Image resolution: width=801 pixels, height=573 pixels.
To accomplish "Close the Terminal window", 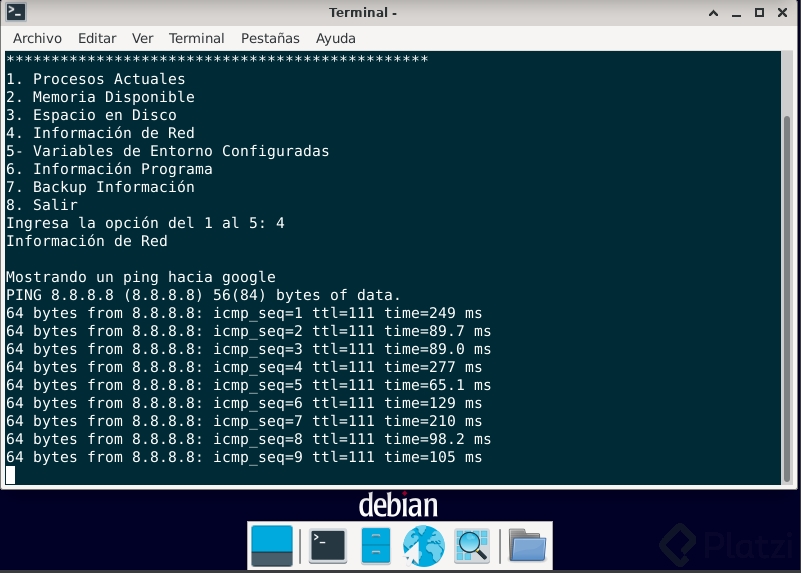I will (783, 13).
